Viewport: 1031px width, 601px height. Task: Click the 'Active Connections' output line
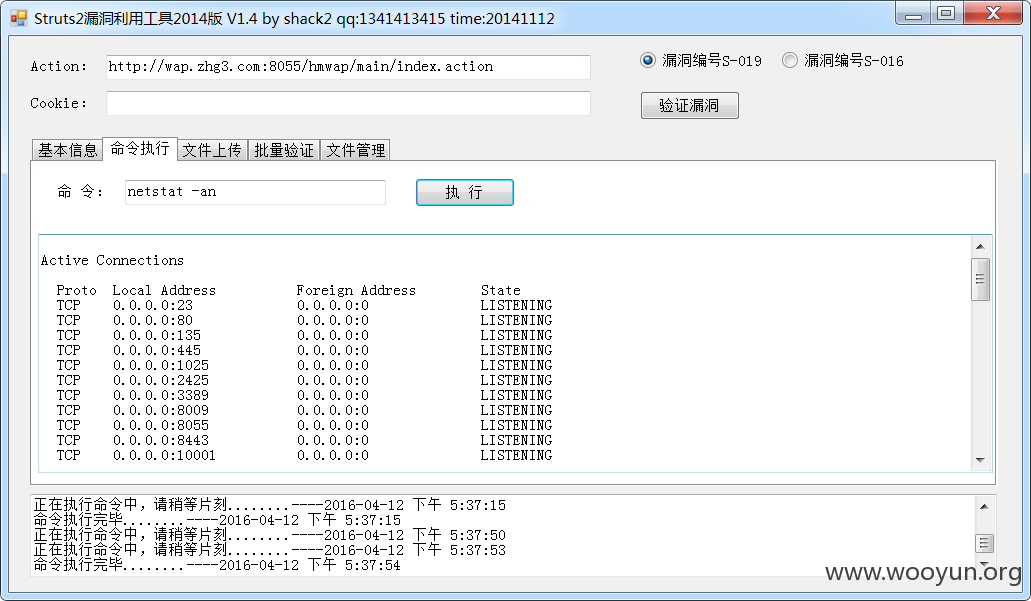pyautogui.click(x=112, y=260)
